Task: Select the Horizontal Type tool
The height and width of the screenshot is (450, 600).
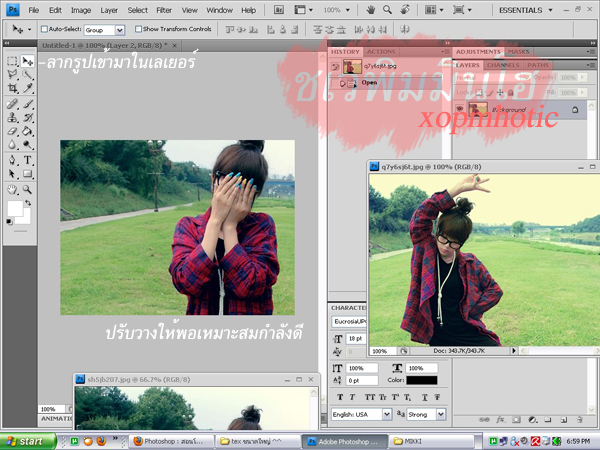Action: point(28,160)
